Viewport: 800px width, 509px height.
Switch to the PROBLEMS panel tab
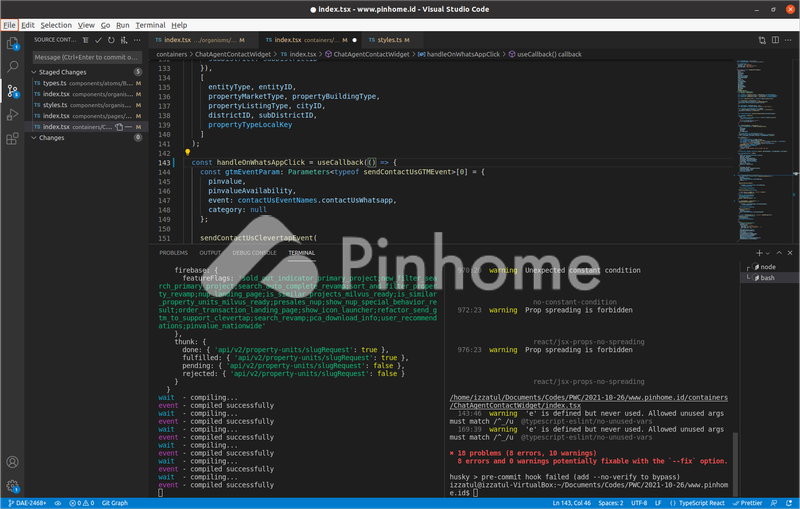pyautogui.click(x=173, y=253)
